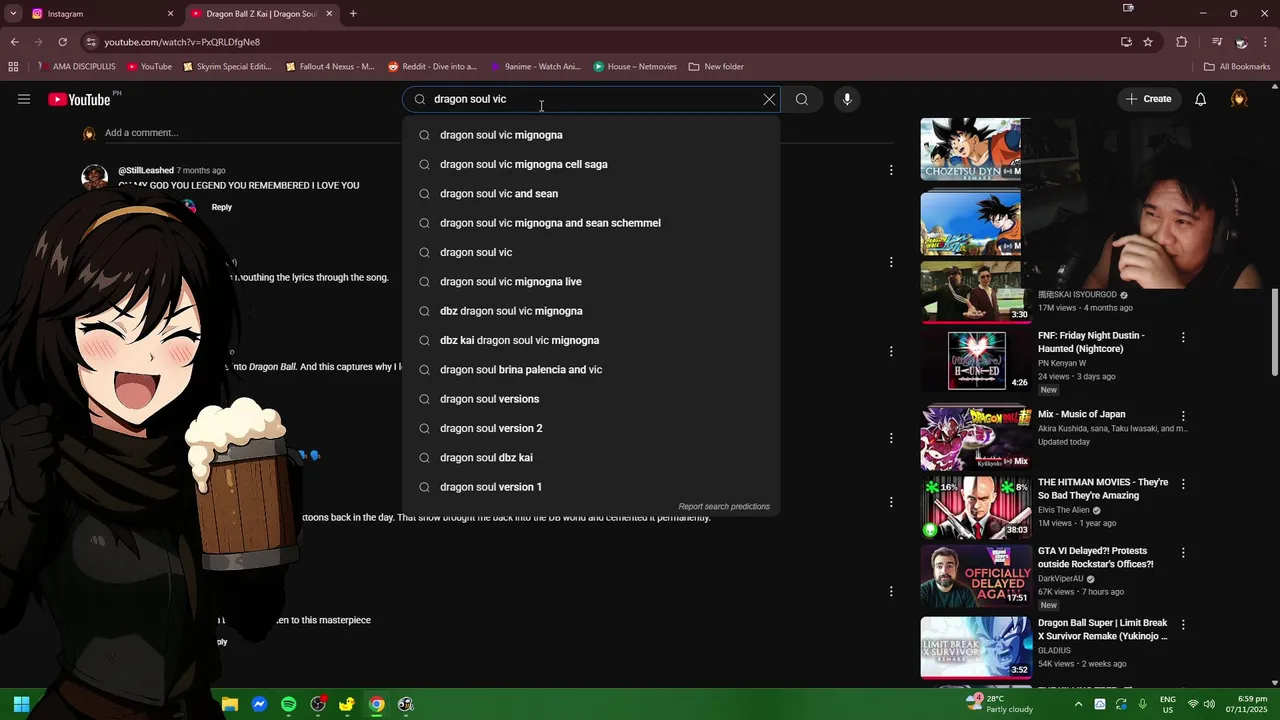The width and height of the screenshot is (1280, 720).
Task: Open the Chrome apps grid in the bookmarks bar
Action: pos(13,67)
